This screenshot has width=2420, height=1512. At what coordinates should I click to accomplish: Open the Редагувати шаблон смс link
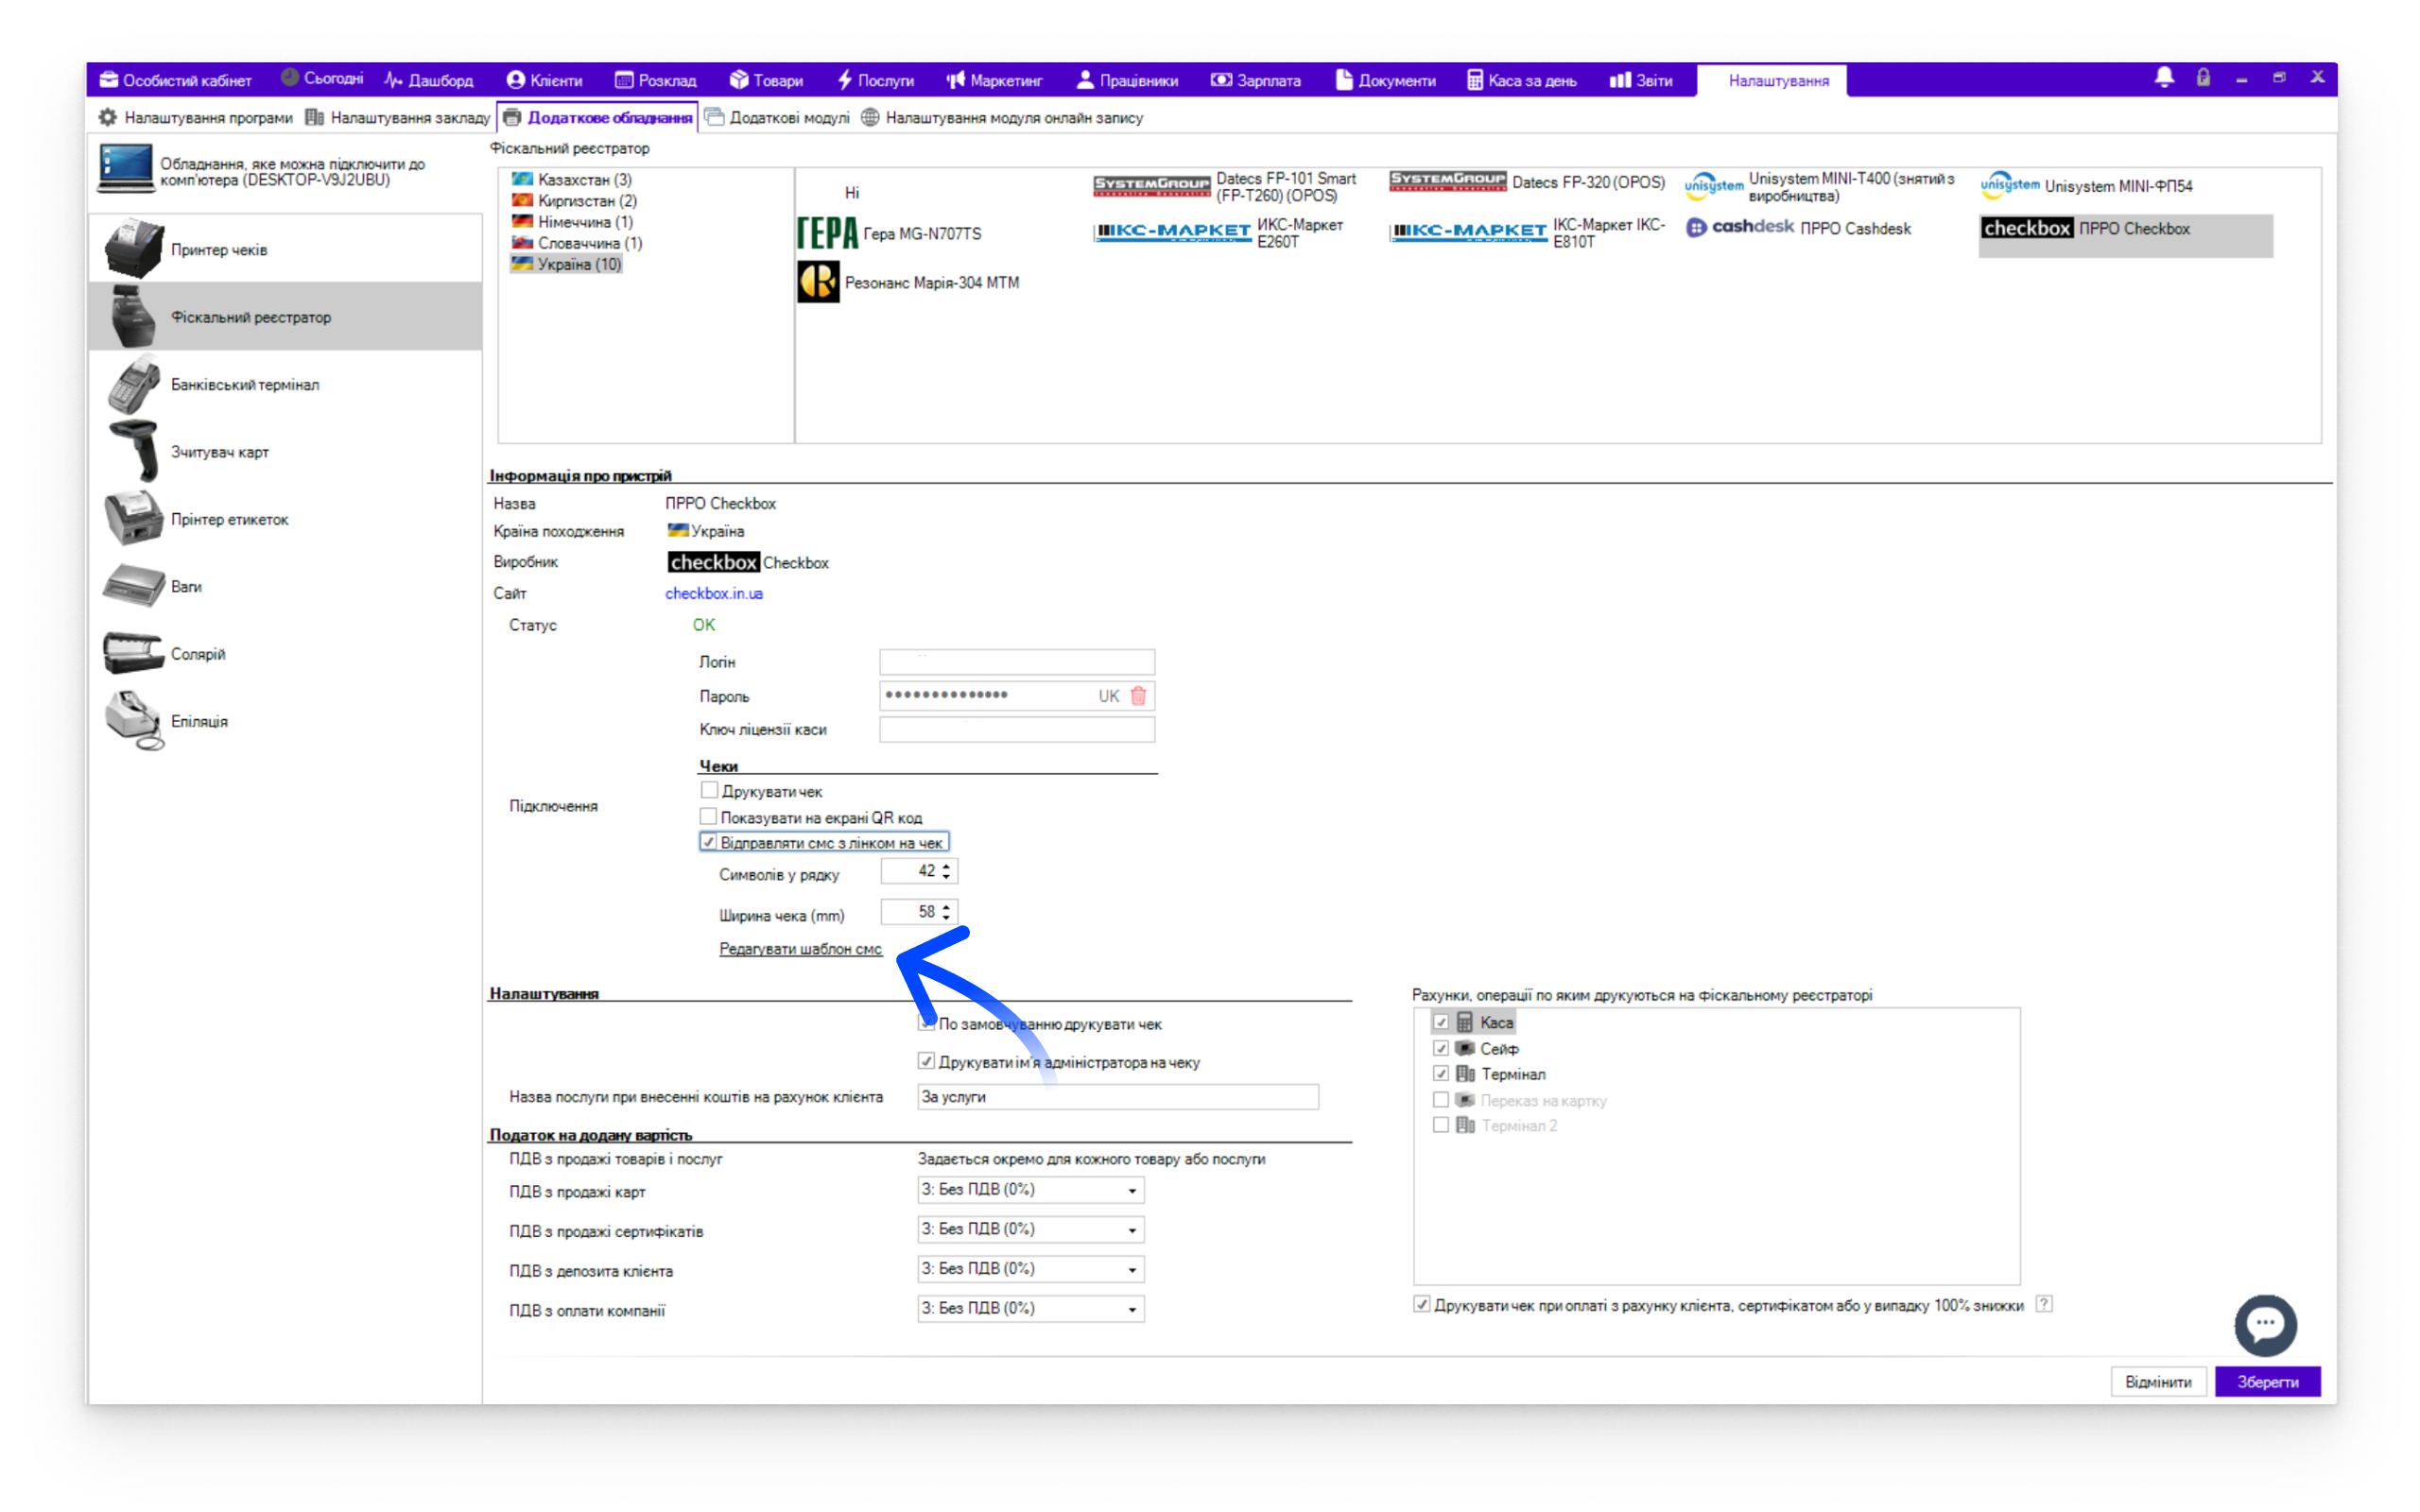point(800,949)
